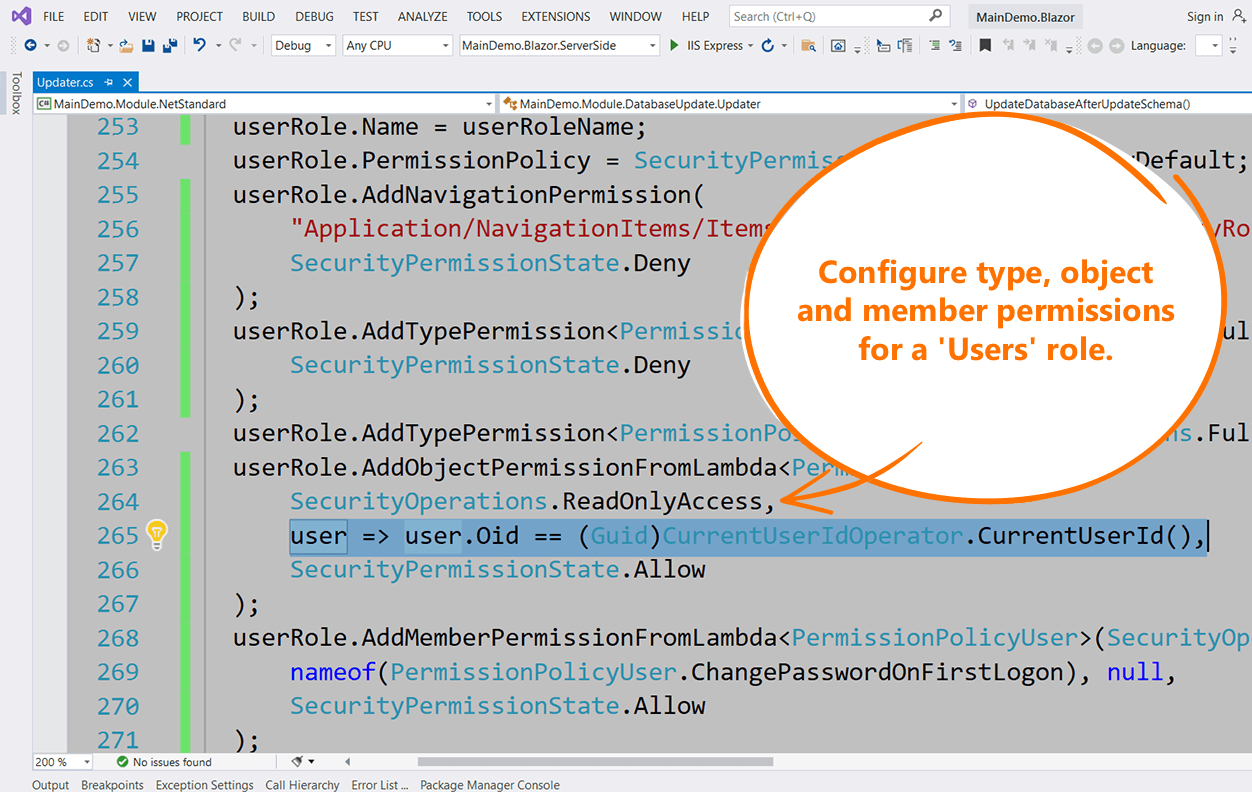
Task: Open the EXTENSIONS menu
Action: pos(556,17)
